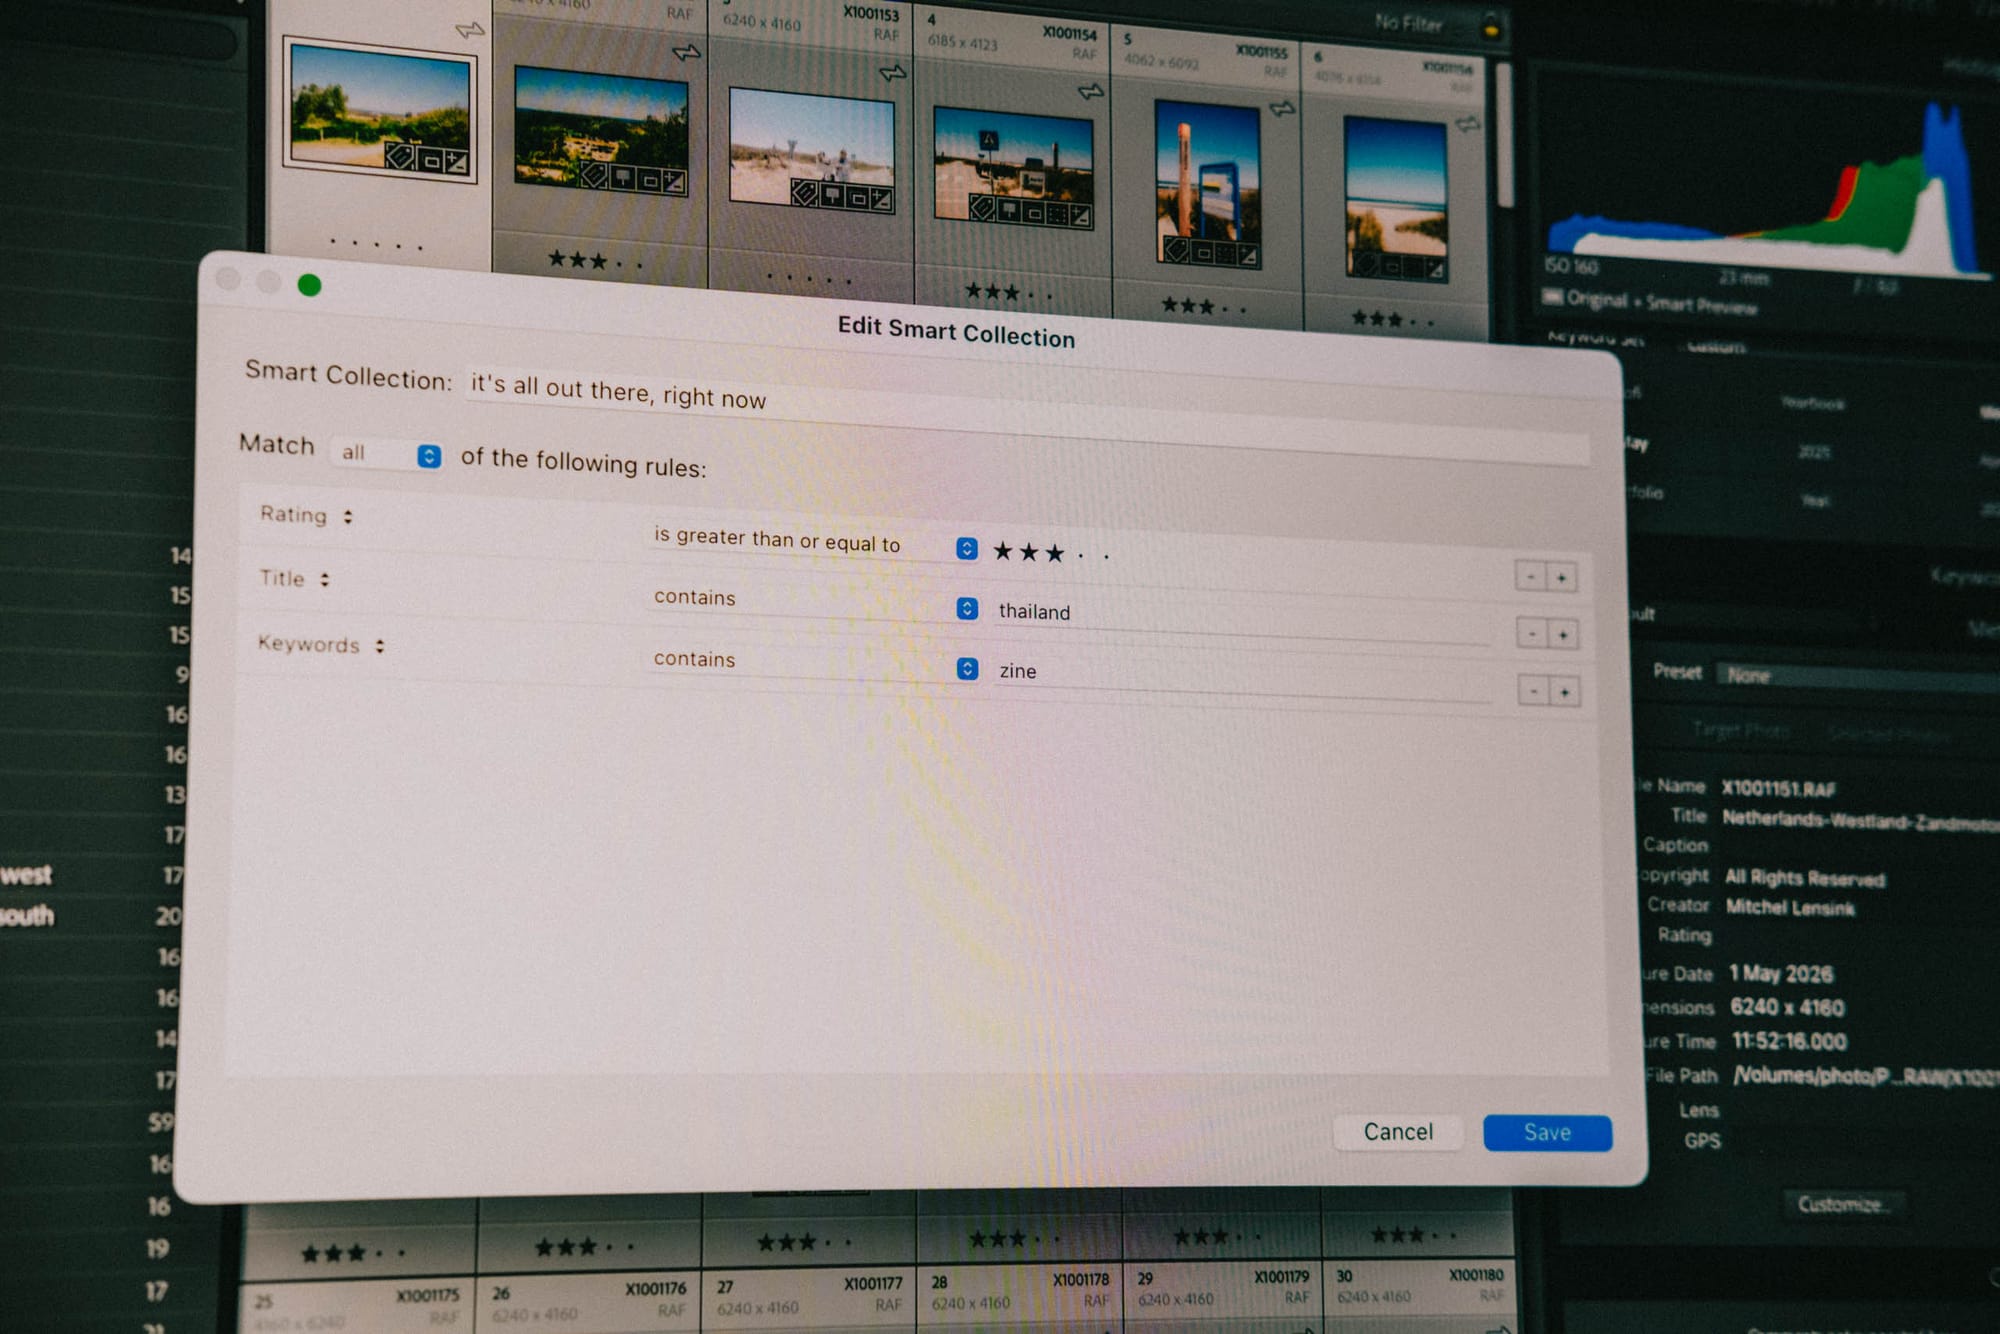Open the 'contains' dropdown in the Title row
This screenshot has width=2000, height=1334.
pyautogui.click(x=814, y=602)
